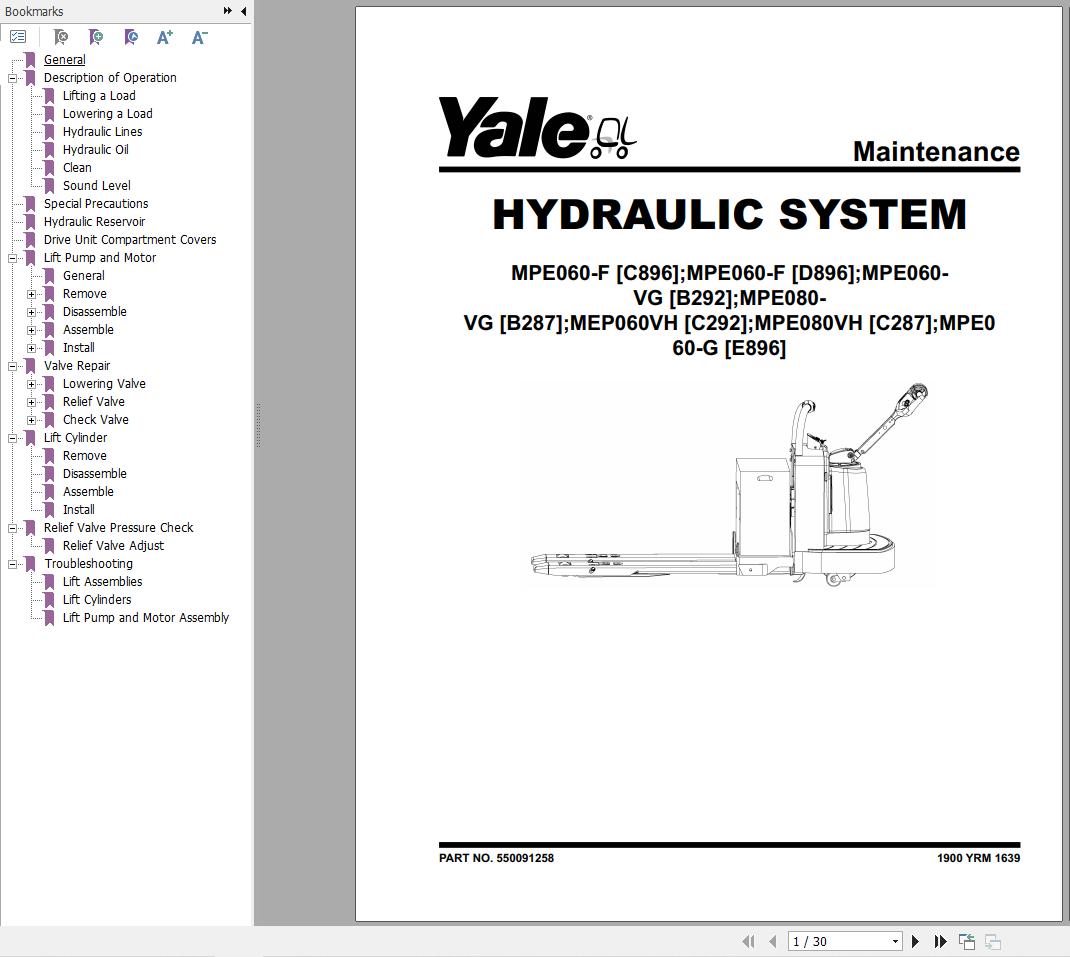Image resolution: width=1070 pixels, height=957 pixels.
Task: Collapse the Bookmarks panel with the left arrow
Action: pyautogui.click(x=244, y=11)
